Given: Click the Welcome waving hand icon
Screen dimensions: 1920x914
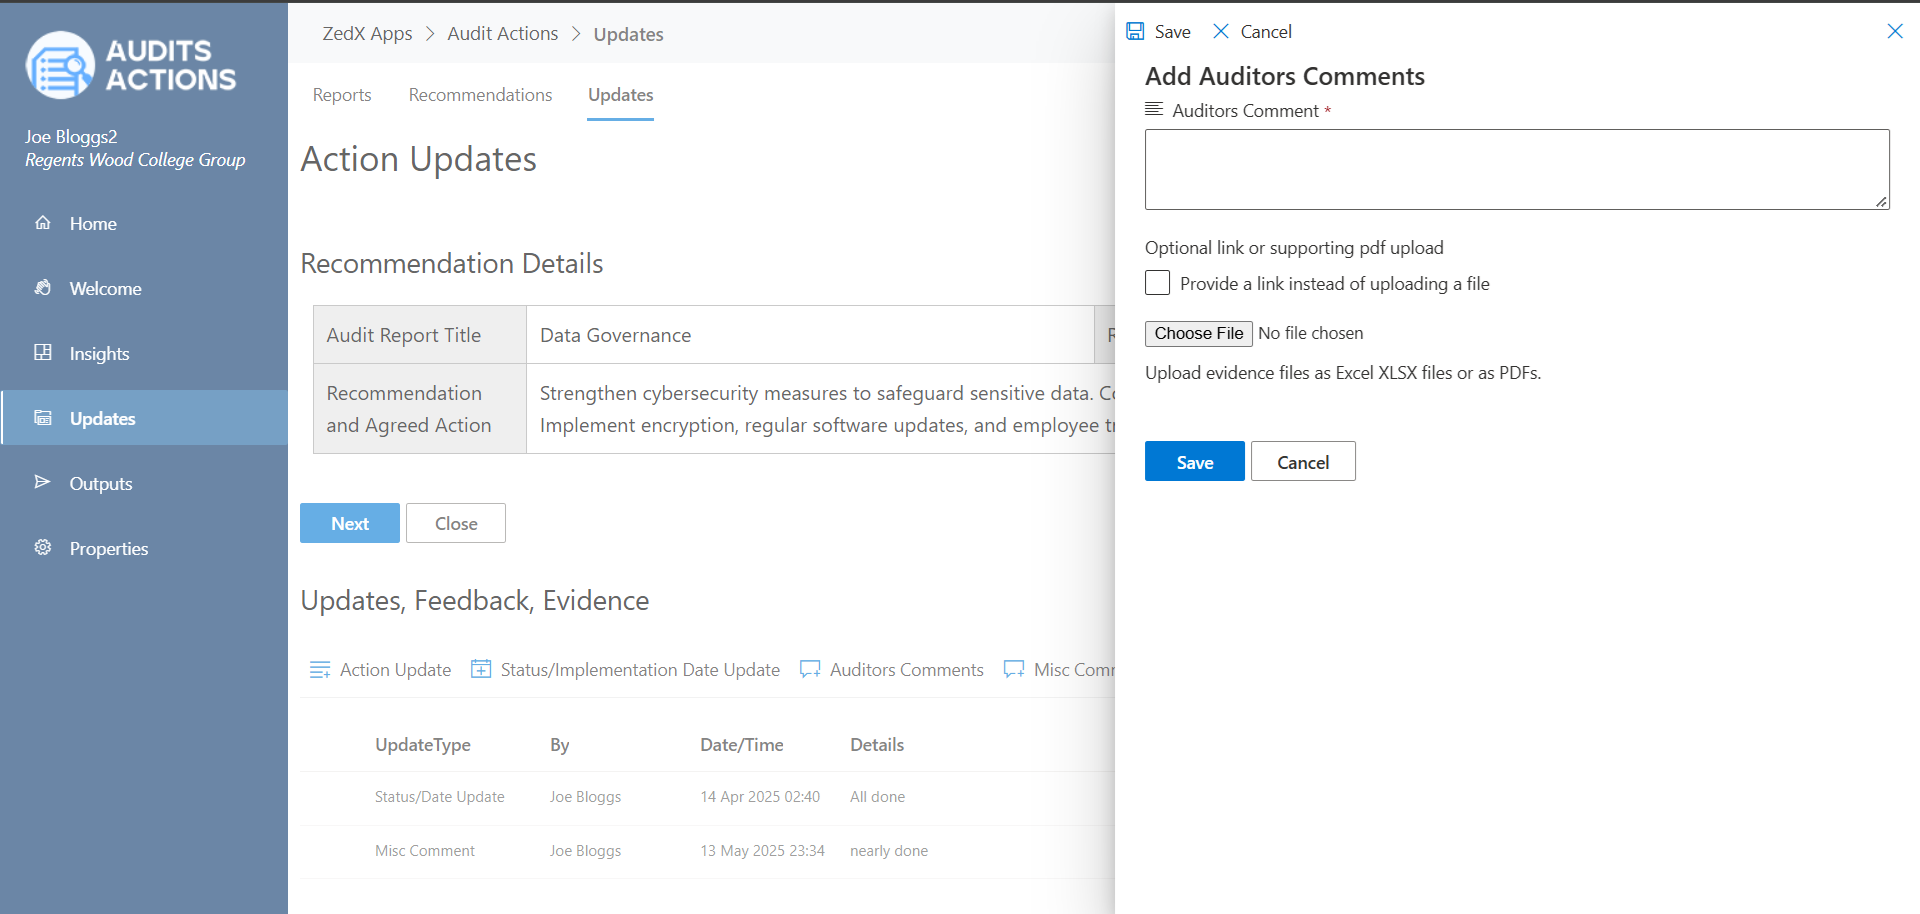Looking at the screenshot, I should coord(43,288).
